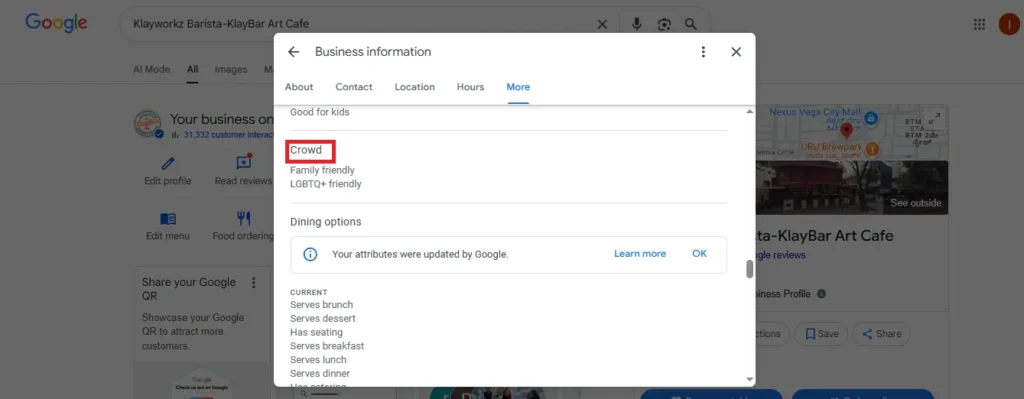Open the three-dot menu in Business information
Viewport: 1024px width, 399px height.
[703, 52]
